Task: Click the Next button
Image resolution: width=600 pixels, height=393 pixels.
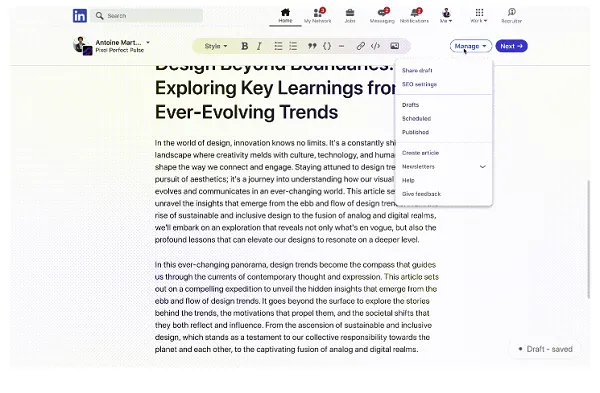Action: (512, 46)
